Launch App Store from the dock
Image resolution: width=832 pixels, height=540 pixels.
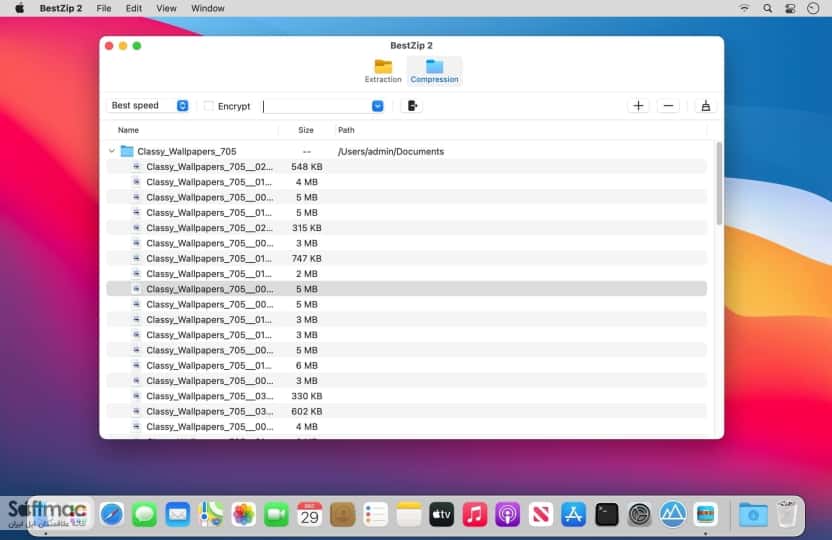(x=574, y=514)
